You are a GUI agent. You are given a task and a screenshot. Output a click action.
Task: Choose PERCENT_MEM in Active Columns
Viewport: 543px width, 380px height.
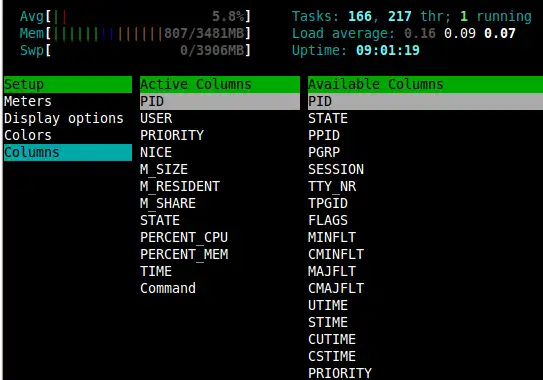(184, 255)
